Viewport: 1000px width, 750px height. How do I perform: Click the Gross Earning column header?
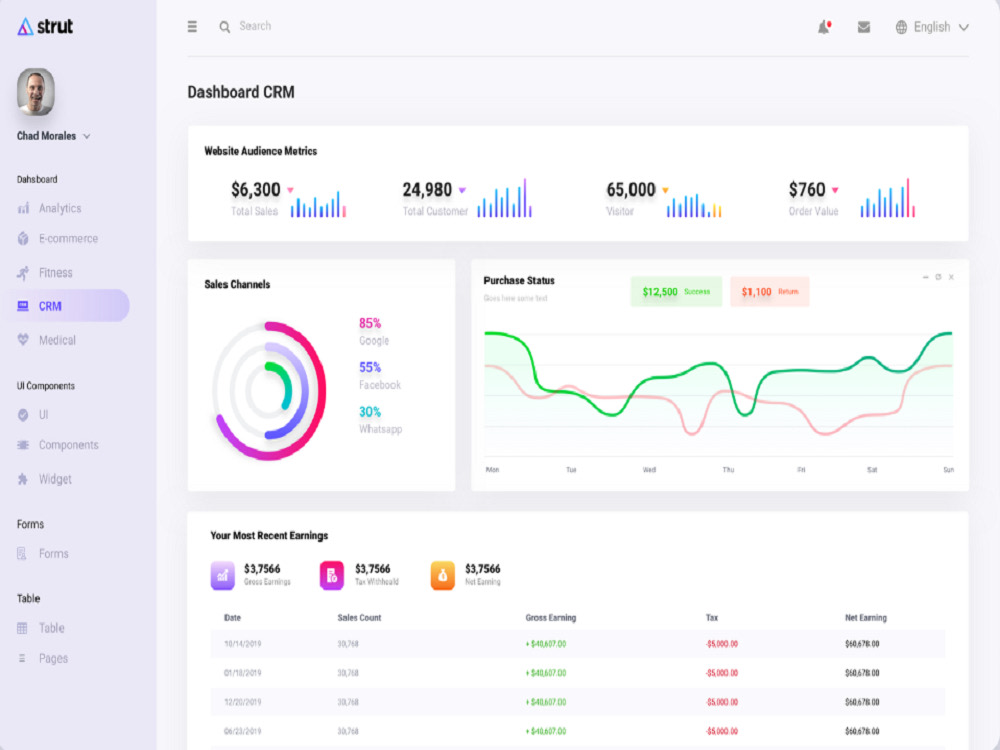click(x=550, y=618)
